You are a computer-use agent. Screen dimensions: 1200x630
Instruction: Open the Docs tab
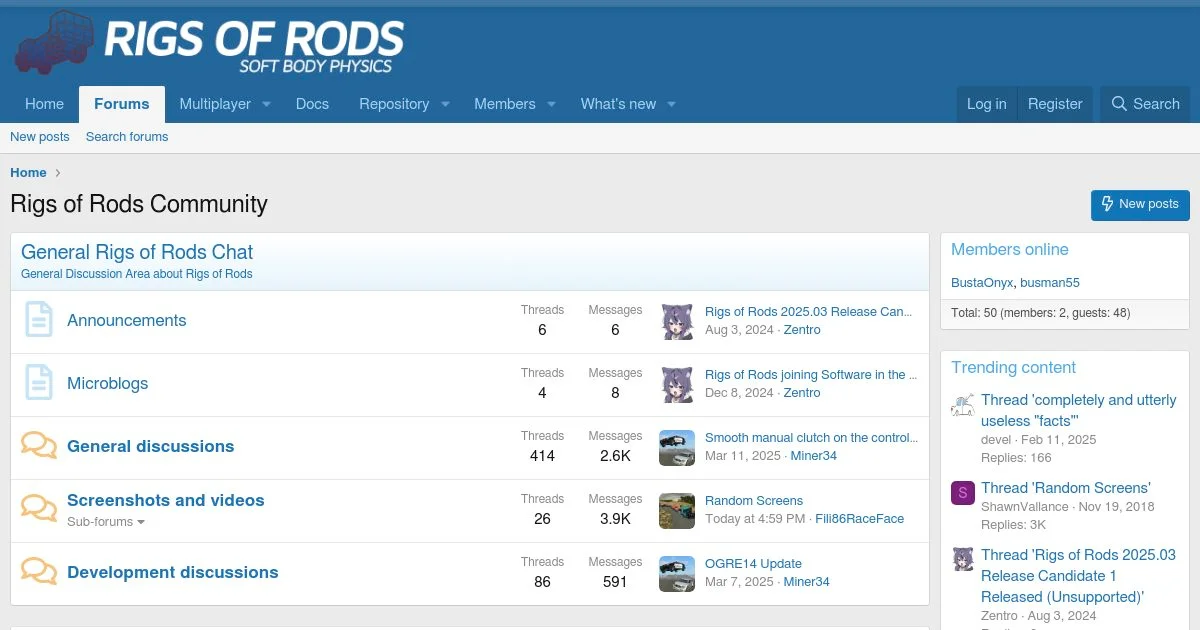tap(312, 104)
